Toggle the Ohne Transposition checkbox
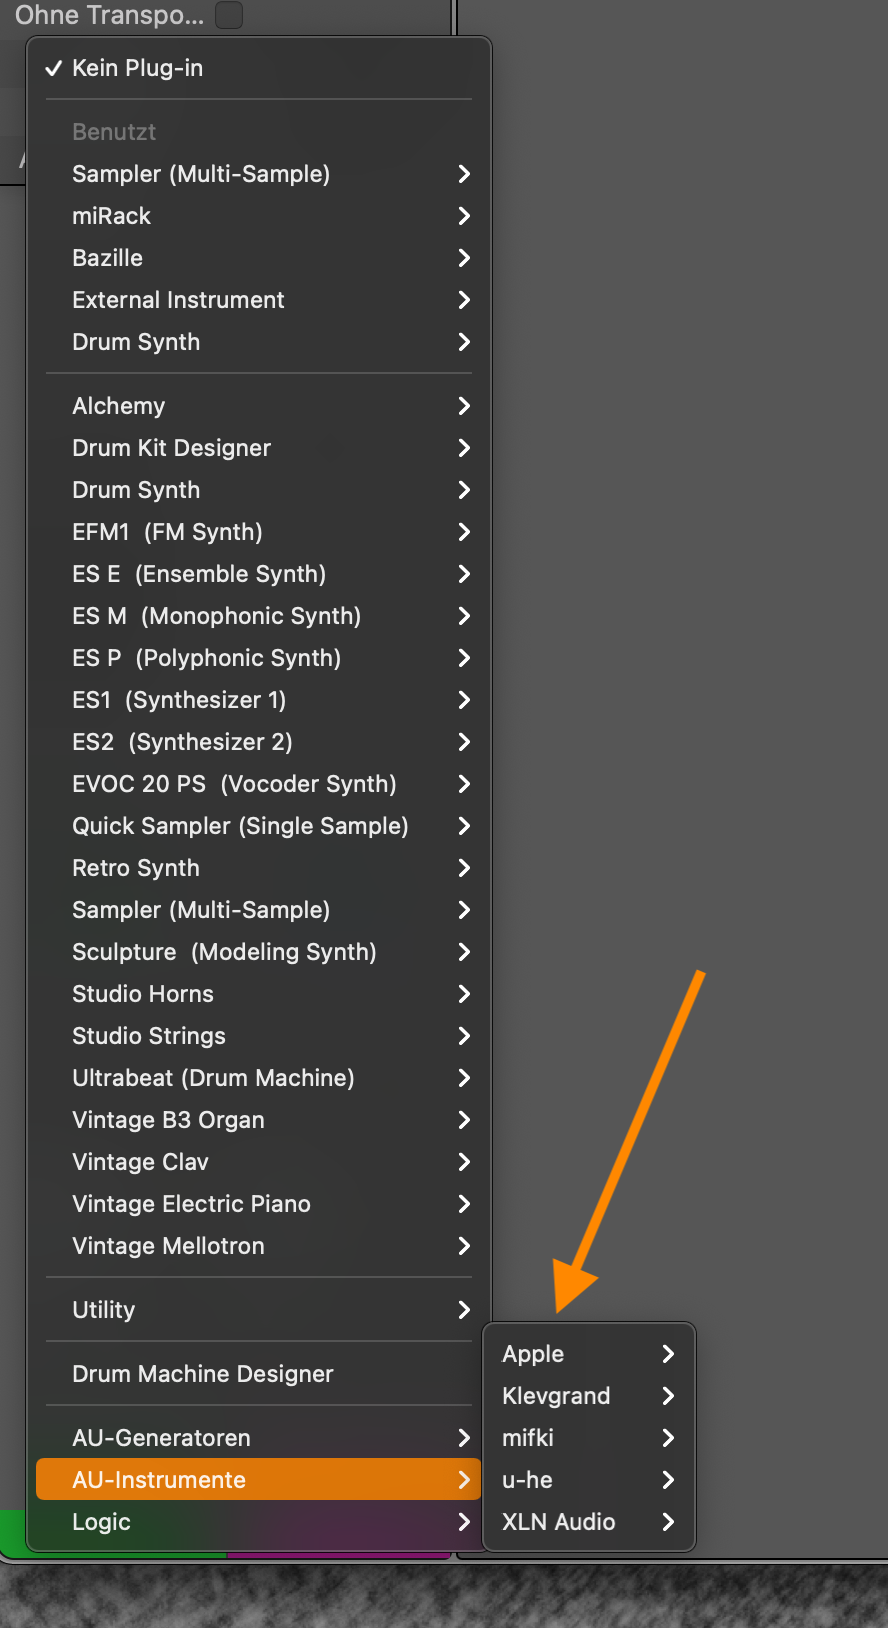The width and height of the screenshot is (888, 1628). tap(229, 15)
